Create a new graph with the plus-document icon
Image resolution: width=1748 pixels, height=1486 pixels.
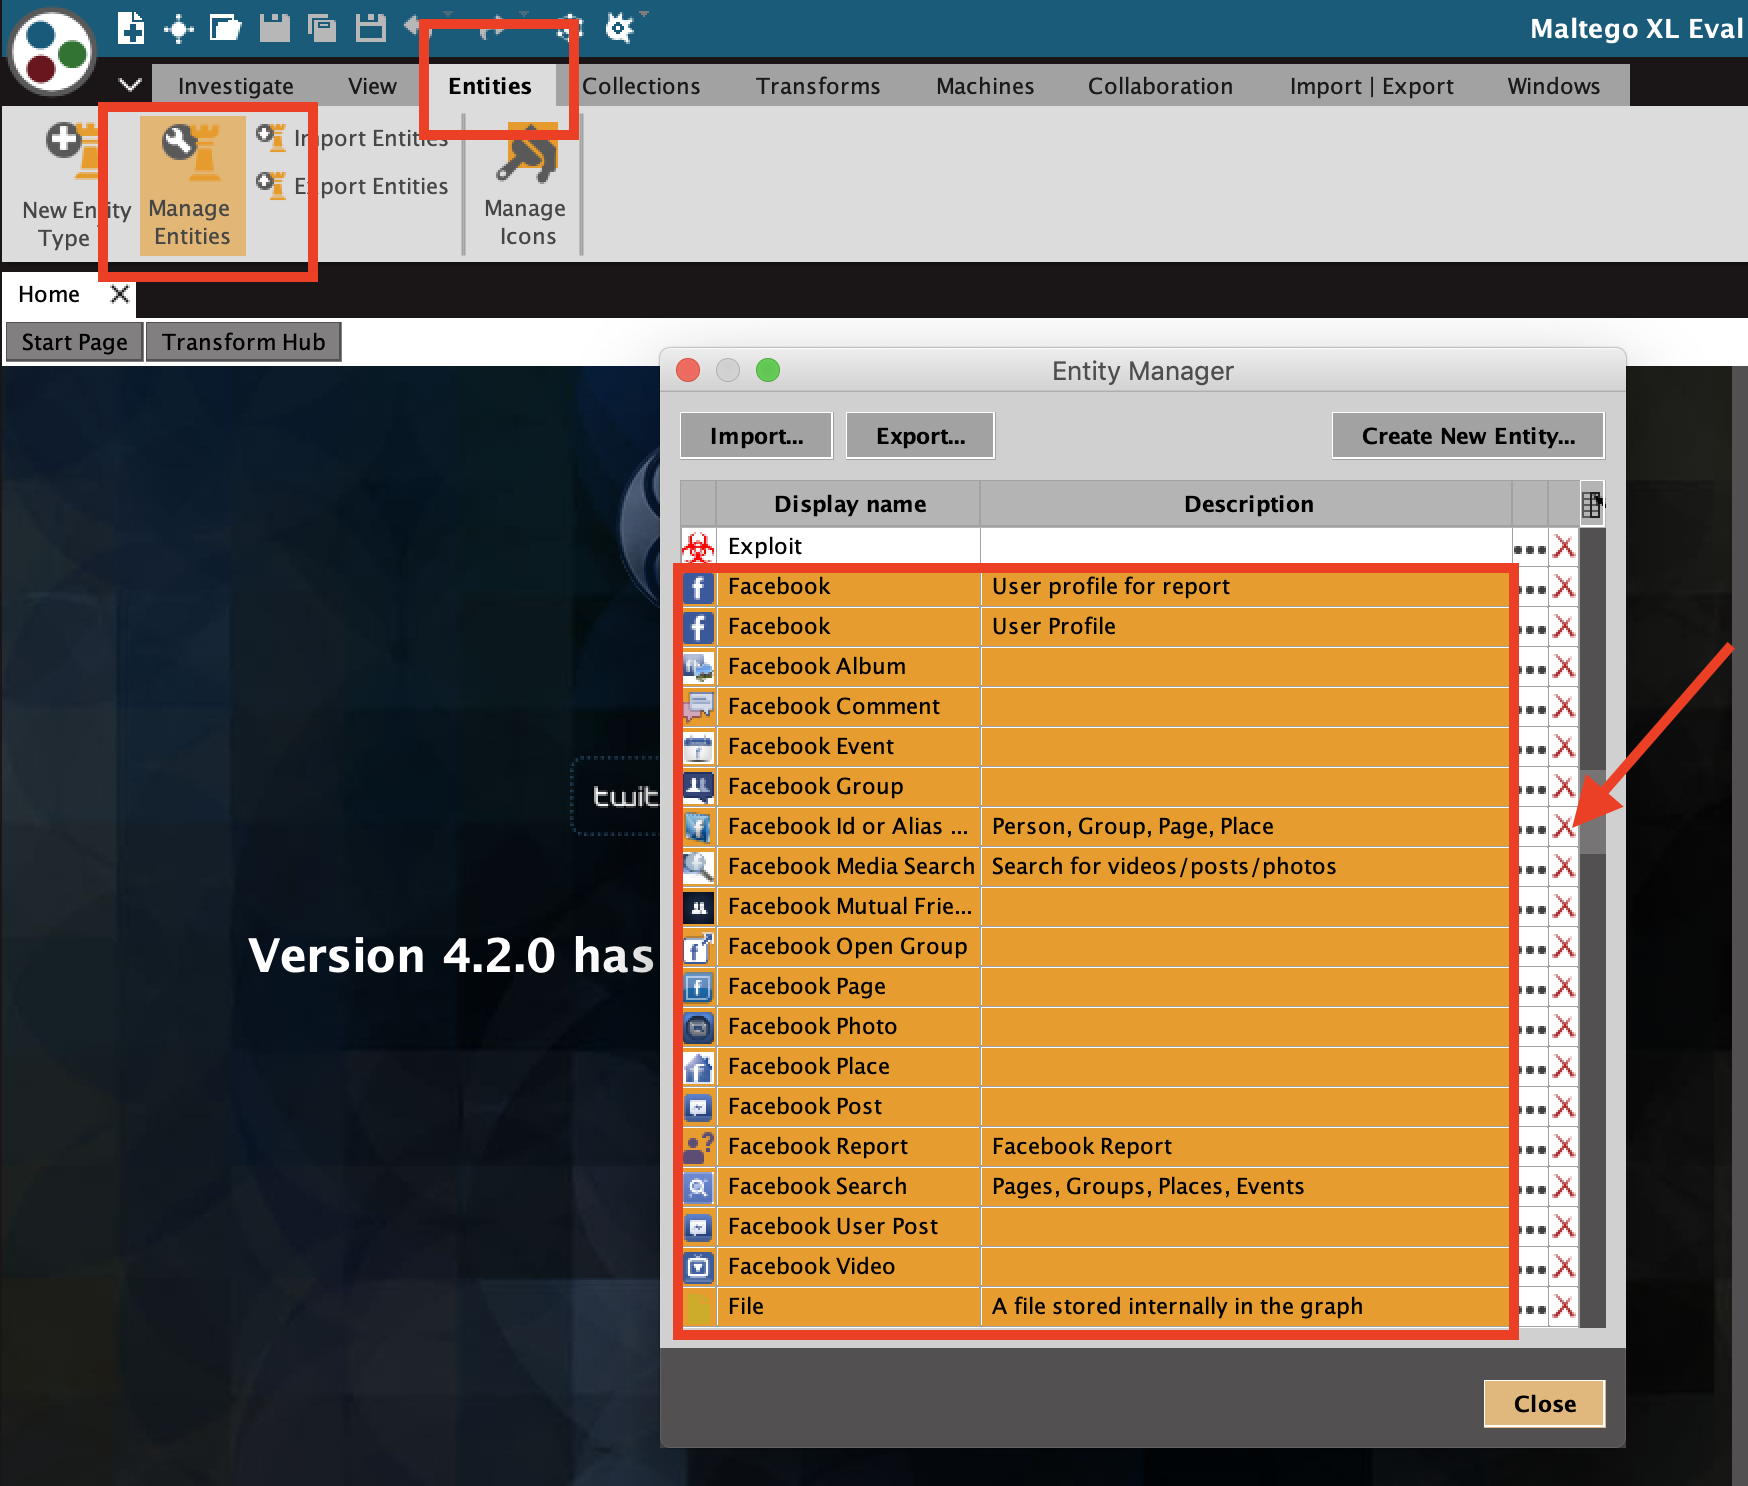130,27
